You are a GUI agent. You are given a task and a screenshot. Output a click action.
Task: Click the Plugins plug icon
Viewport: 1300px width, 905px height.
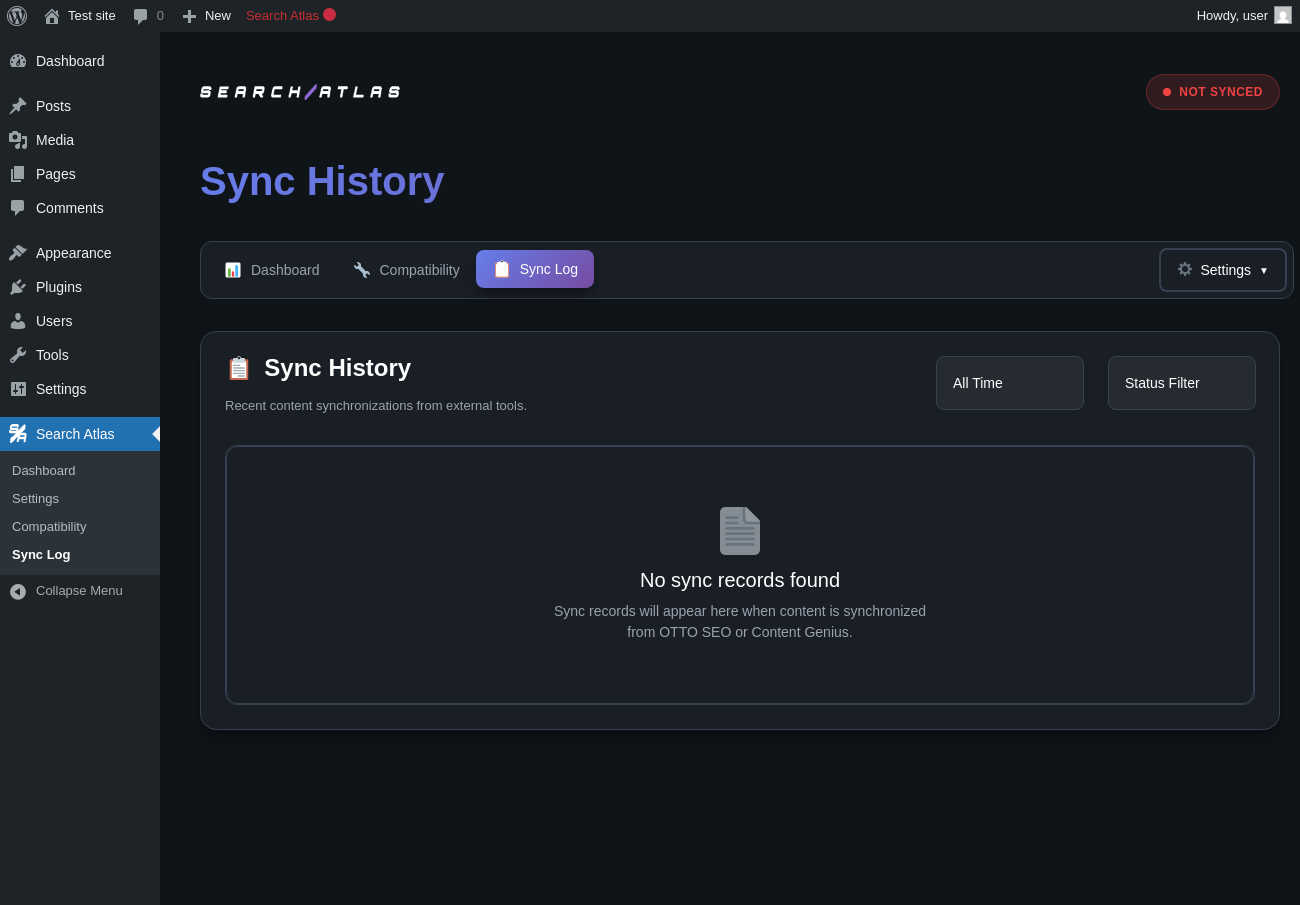tap(18, 287)
